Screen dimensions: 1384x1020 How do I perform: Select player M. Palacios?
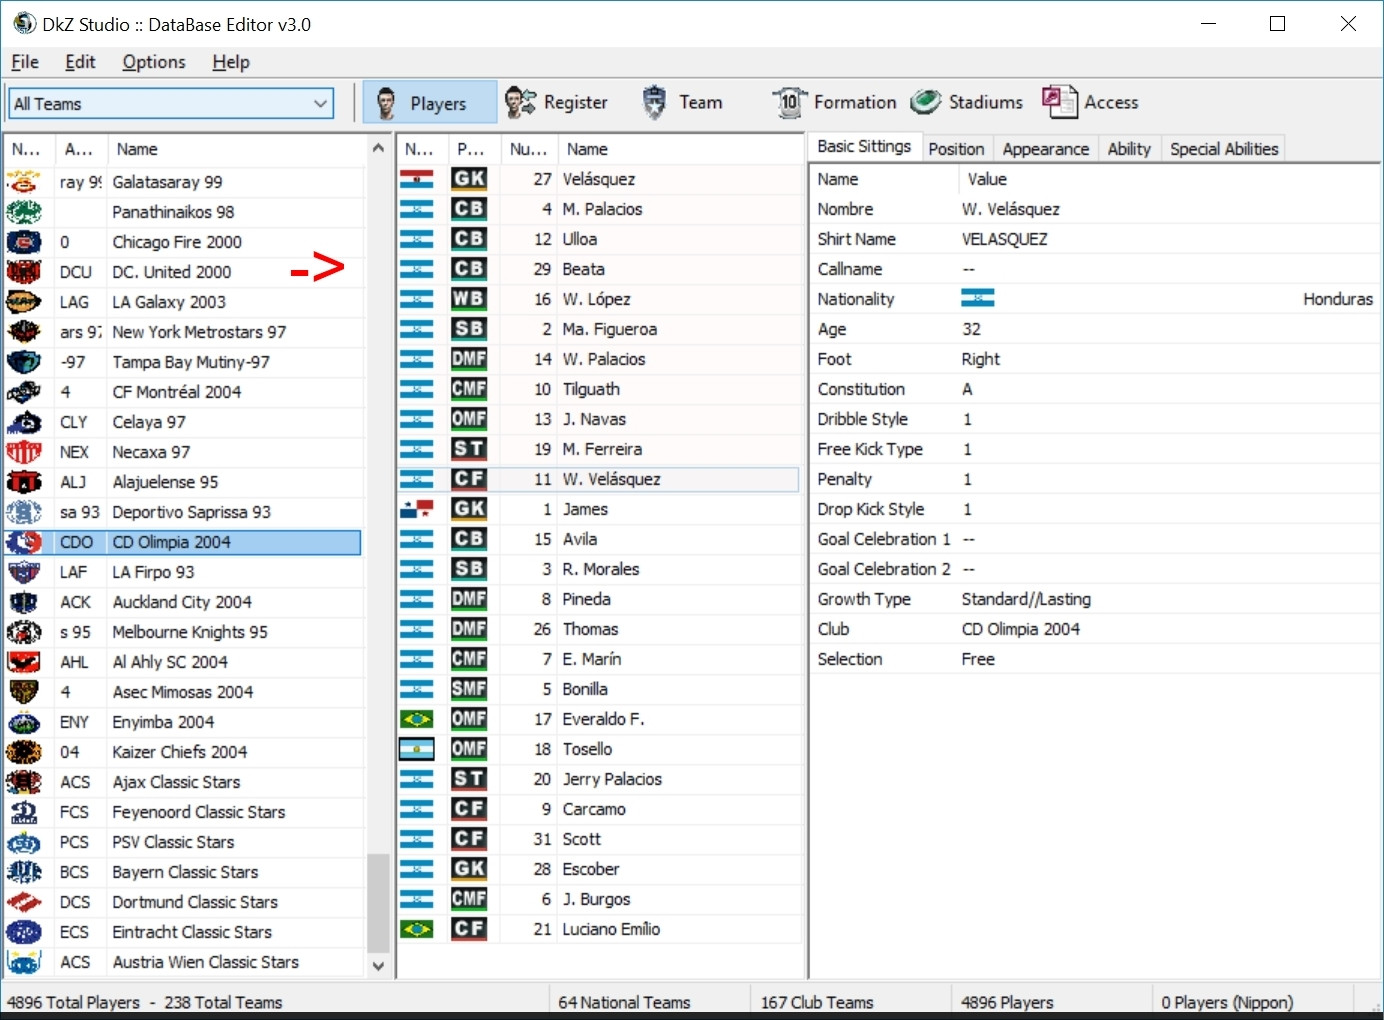point(602,209)
